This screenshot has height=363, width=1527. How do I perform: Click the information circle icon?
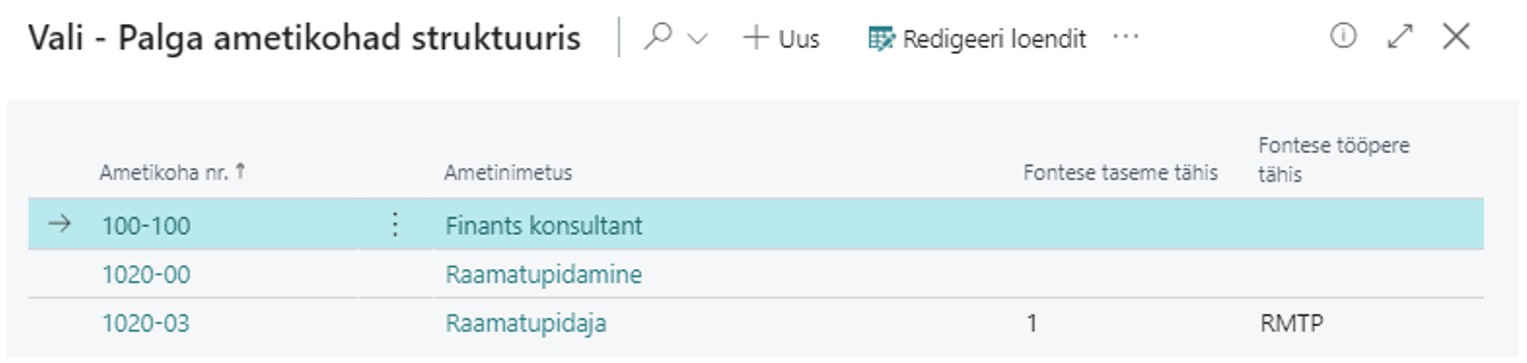tap(1343, 37)
